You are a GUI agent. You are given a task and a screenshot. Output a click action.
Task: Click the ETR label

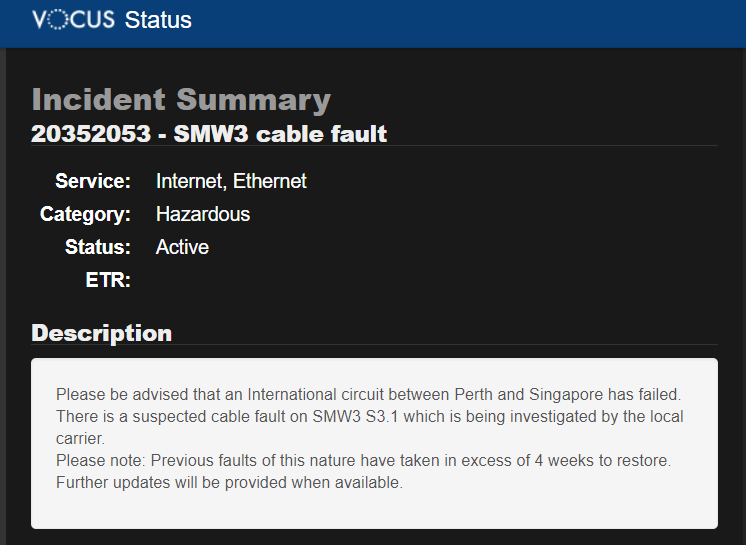[x=108, y=280]
